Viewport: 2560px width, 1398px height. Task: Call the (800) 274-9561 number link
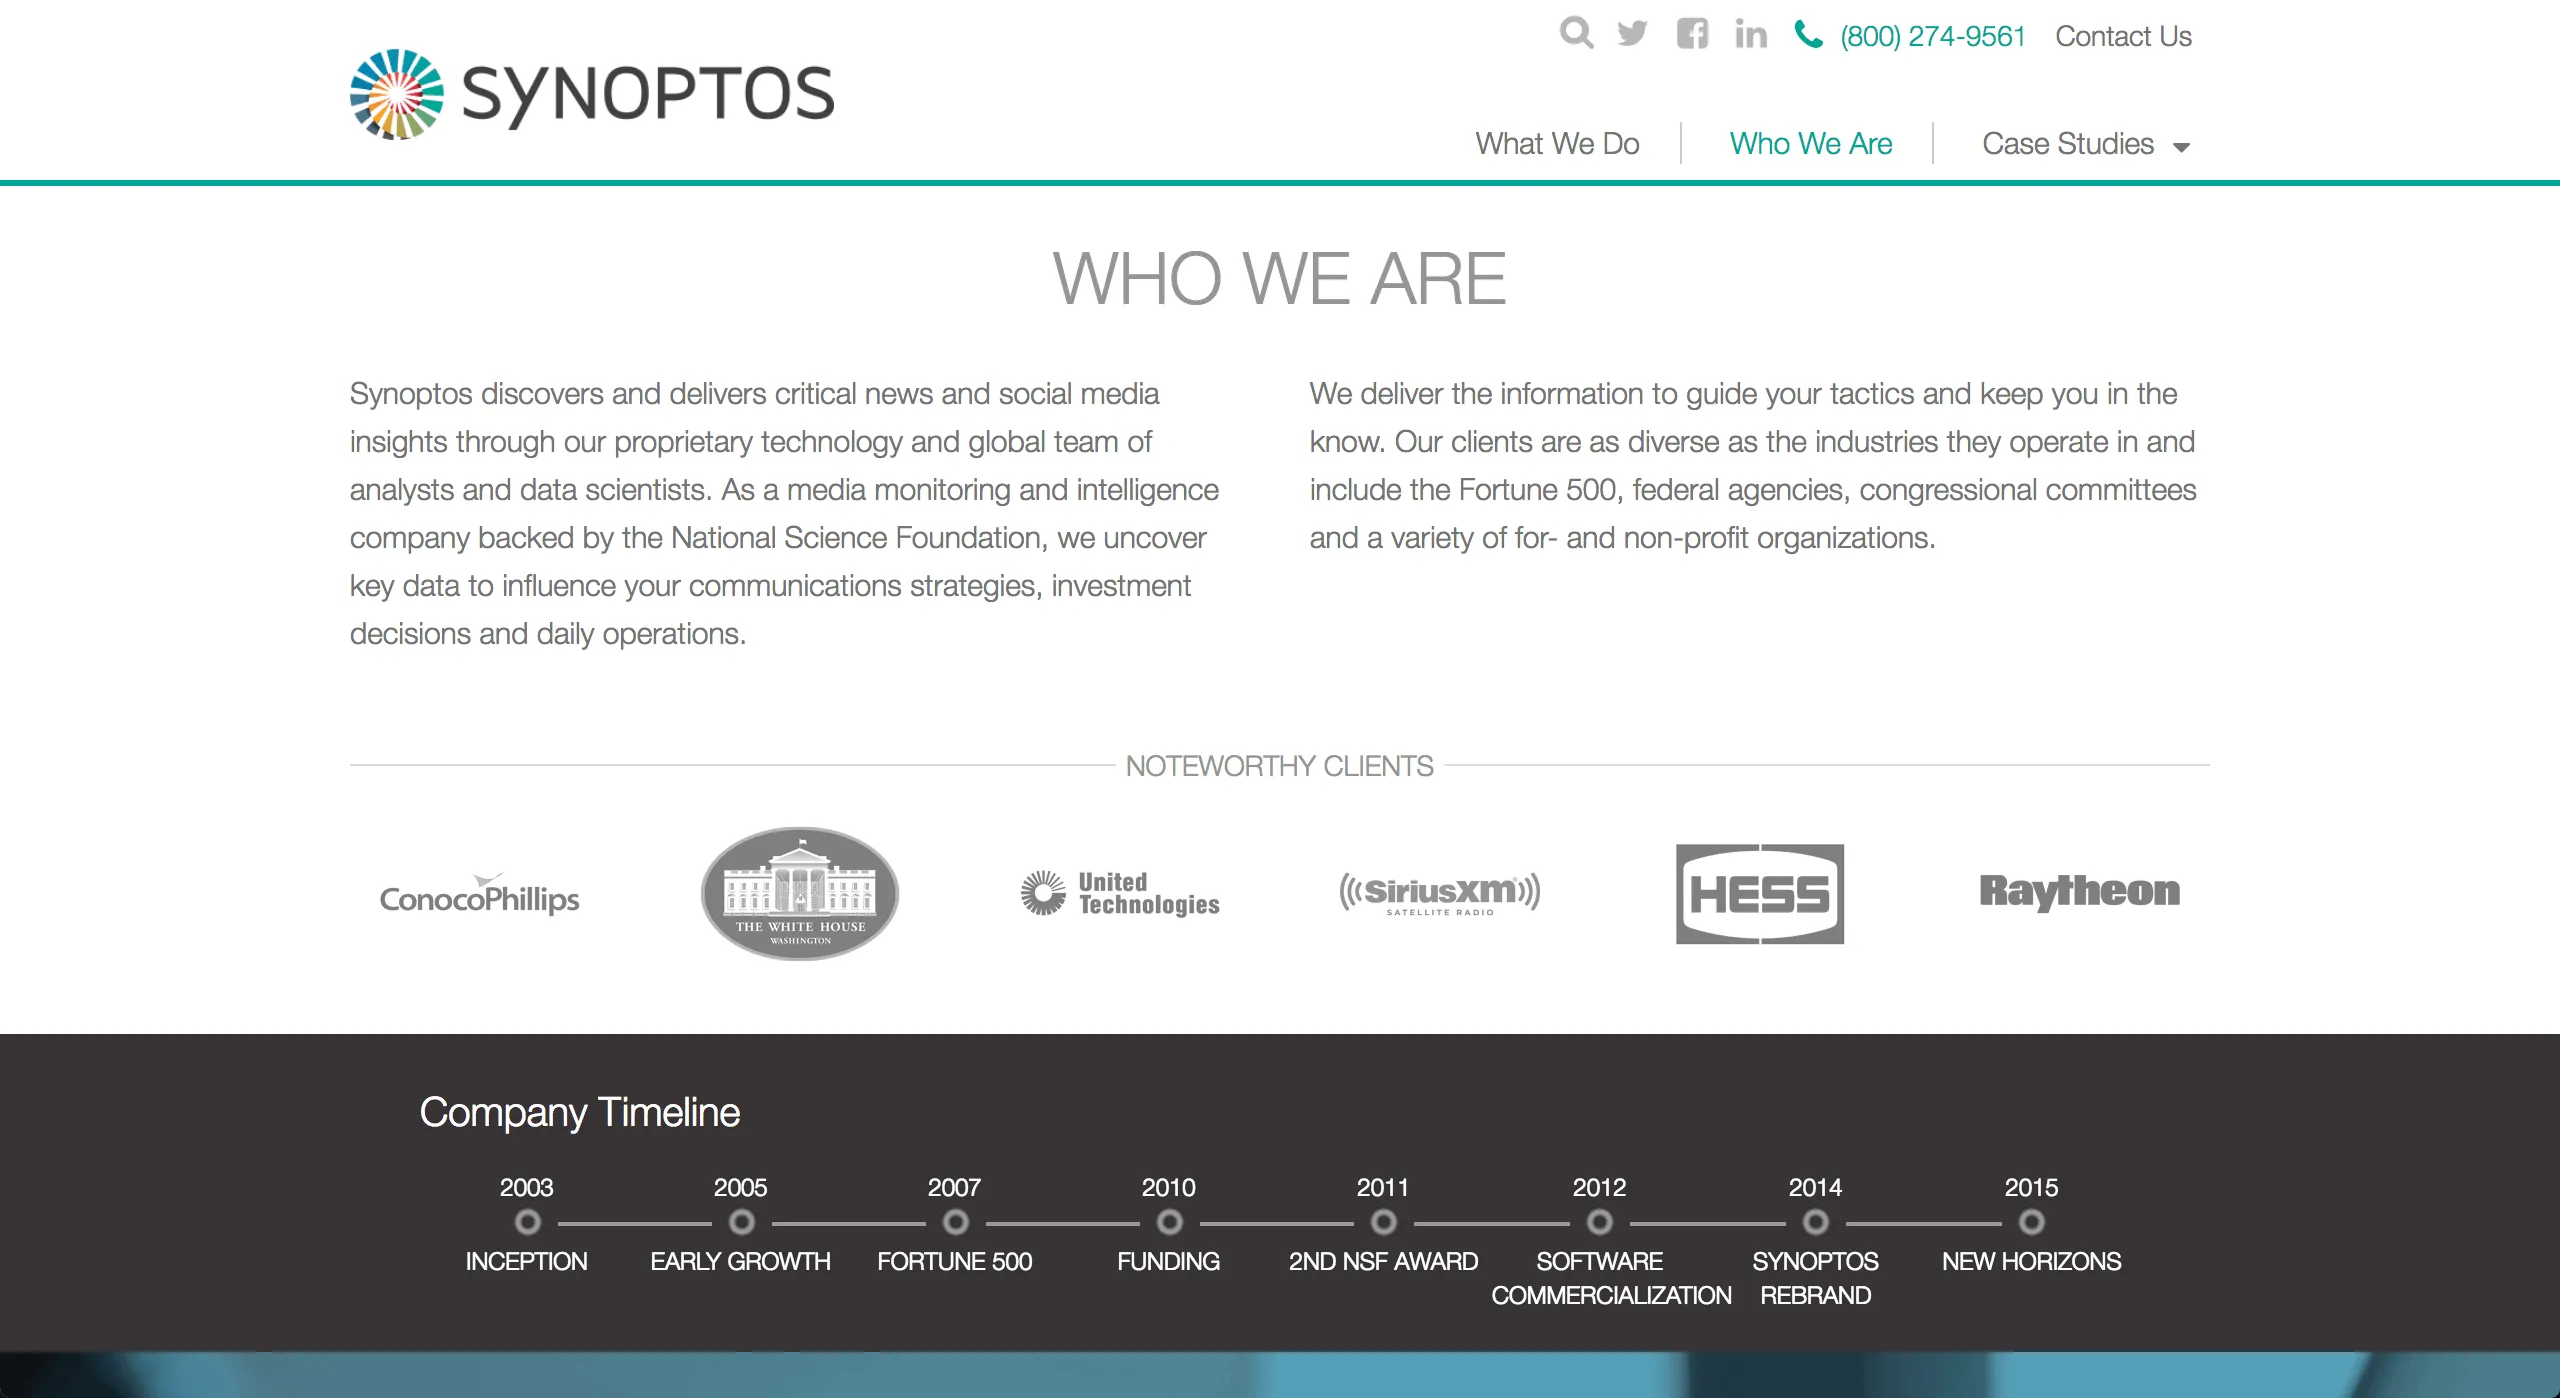[x=1932, y=37]
